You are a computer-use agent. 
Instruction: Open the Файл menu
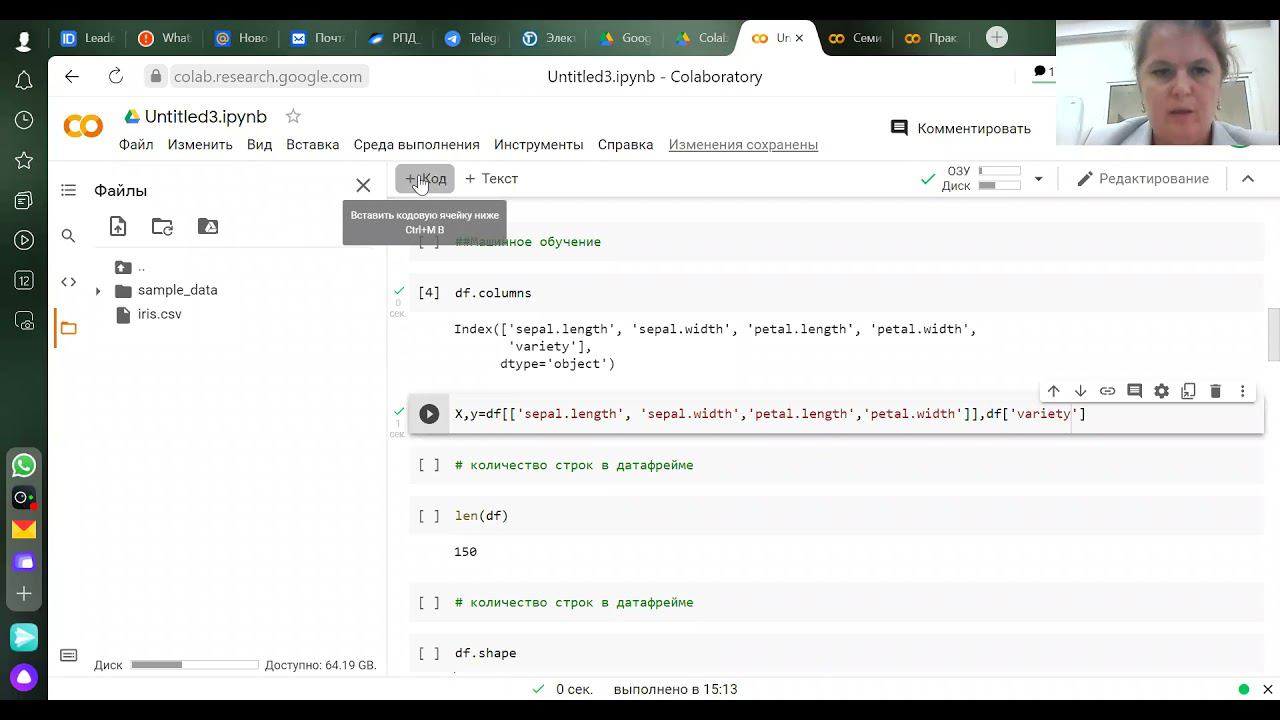pyautogui.click(x=136, y=144)
